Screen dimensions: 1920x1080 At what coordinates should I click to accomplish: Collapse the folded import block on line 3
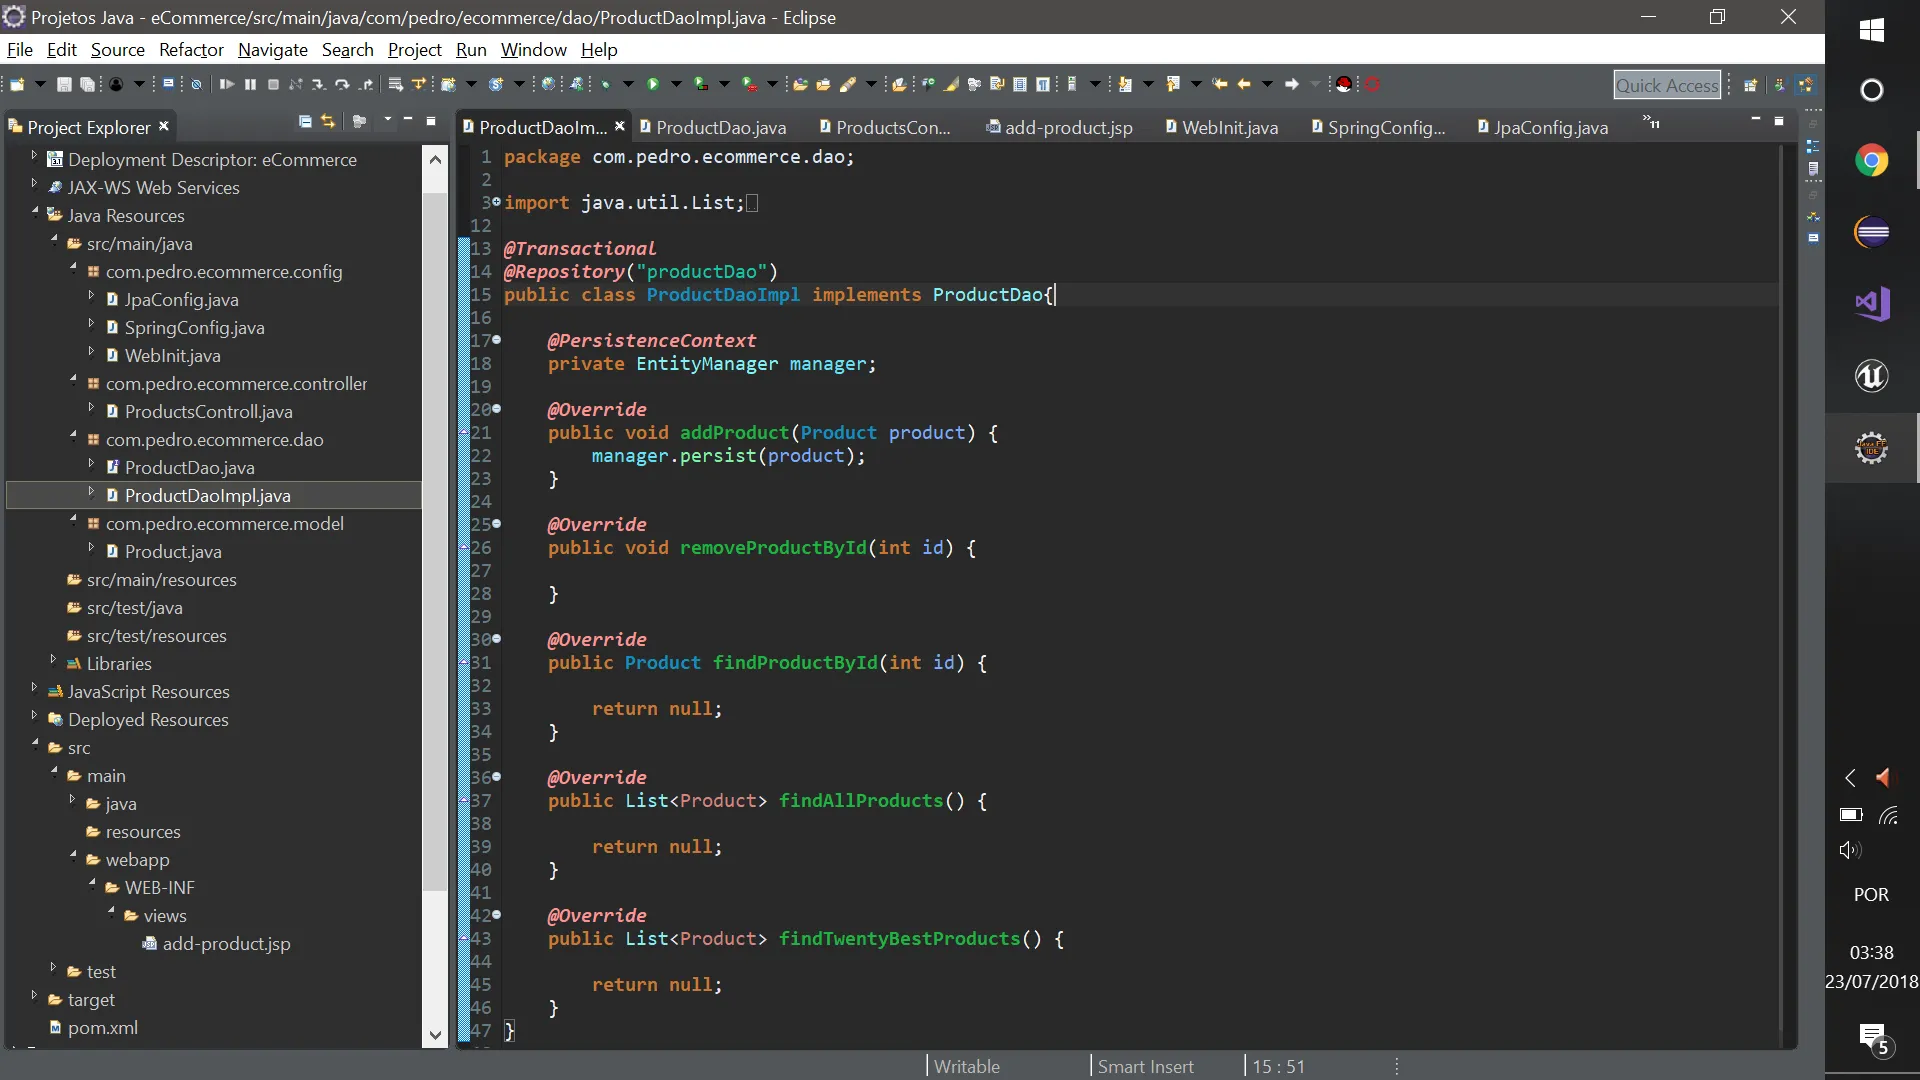coord(497,202)
